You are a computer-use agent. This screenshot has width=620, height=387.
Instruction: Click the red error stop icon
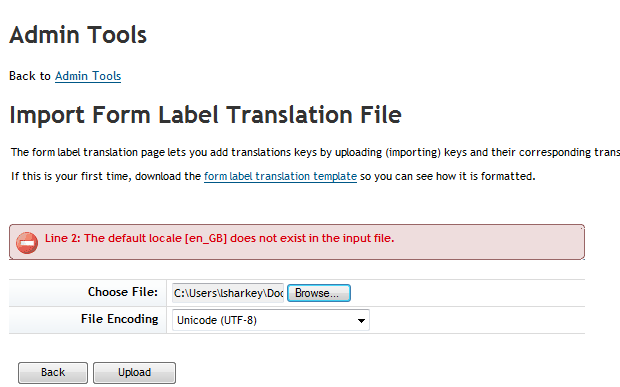pyautogui.click(x=27, y=242)
